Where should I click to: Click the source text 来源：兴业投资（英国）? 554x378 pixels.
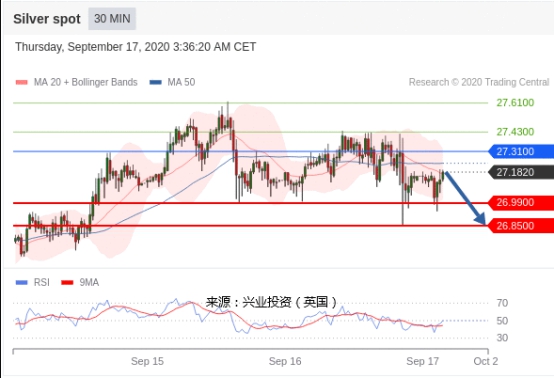click(x=271, y=302)
